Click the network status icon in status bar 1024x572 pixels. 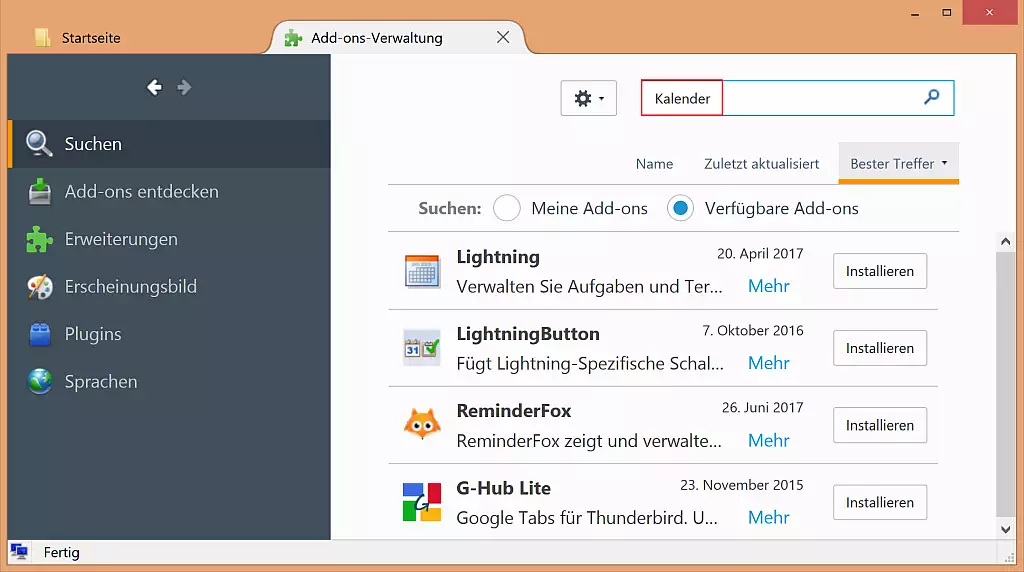coord(19,552)
